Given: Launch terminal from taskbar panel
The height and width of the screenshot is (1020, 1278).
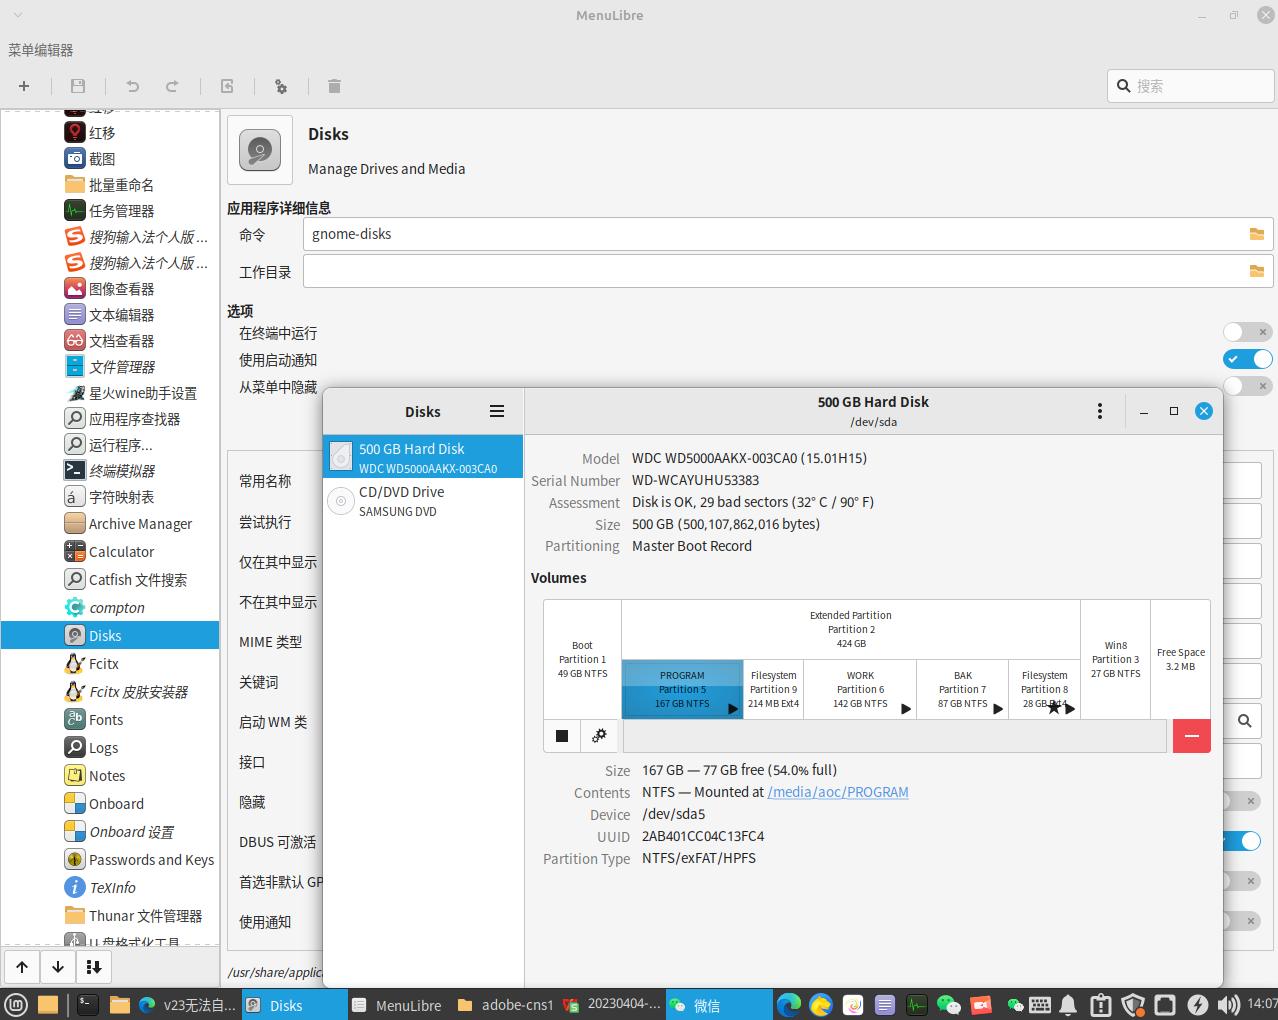Looking at the screenshot, I should point(88,1005).
